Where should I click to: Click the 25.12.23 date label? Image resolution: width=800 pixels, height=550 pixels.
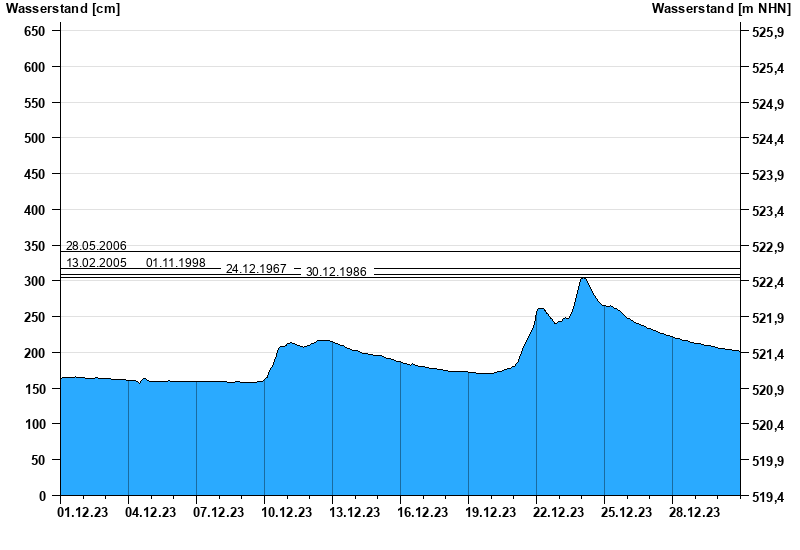[x=626, y=512]
